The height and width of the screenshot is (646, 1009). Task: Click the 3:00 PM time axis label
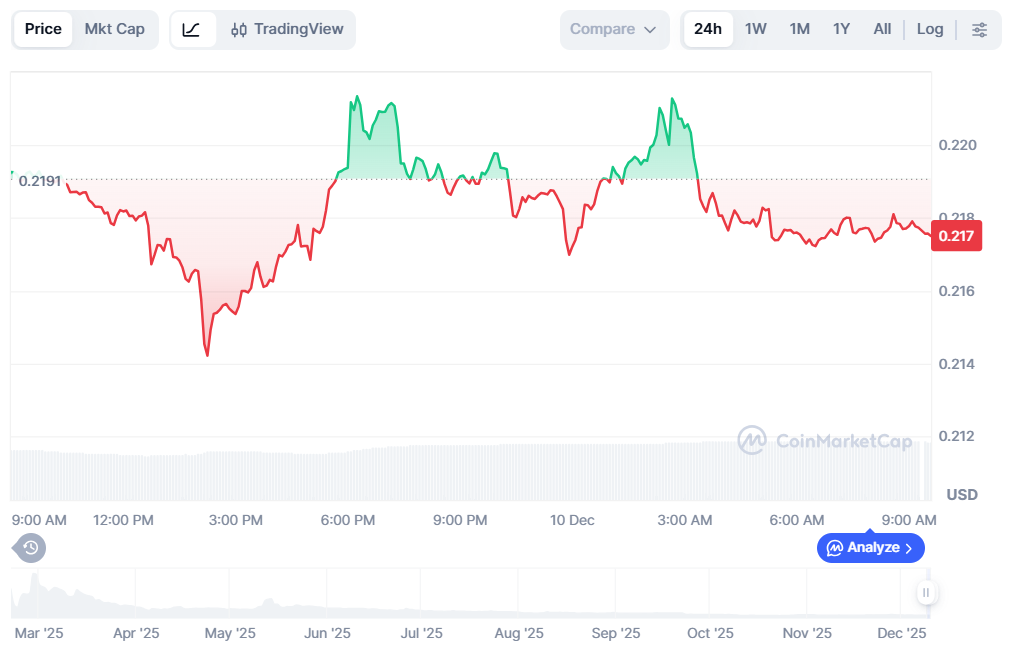point(236,520)
